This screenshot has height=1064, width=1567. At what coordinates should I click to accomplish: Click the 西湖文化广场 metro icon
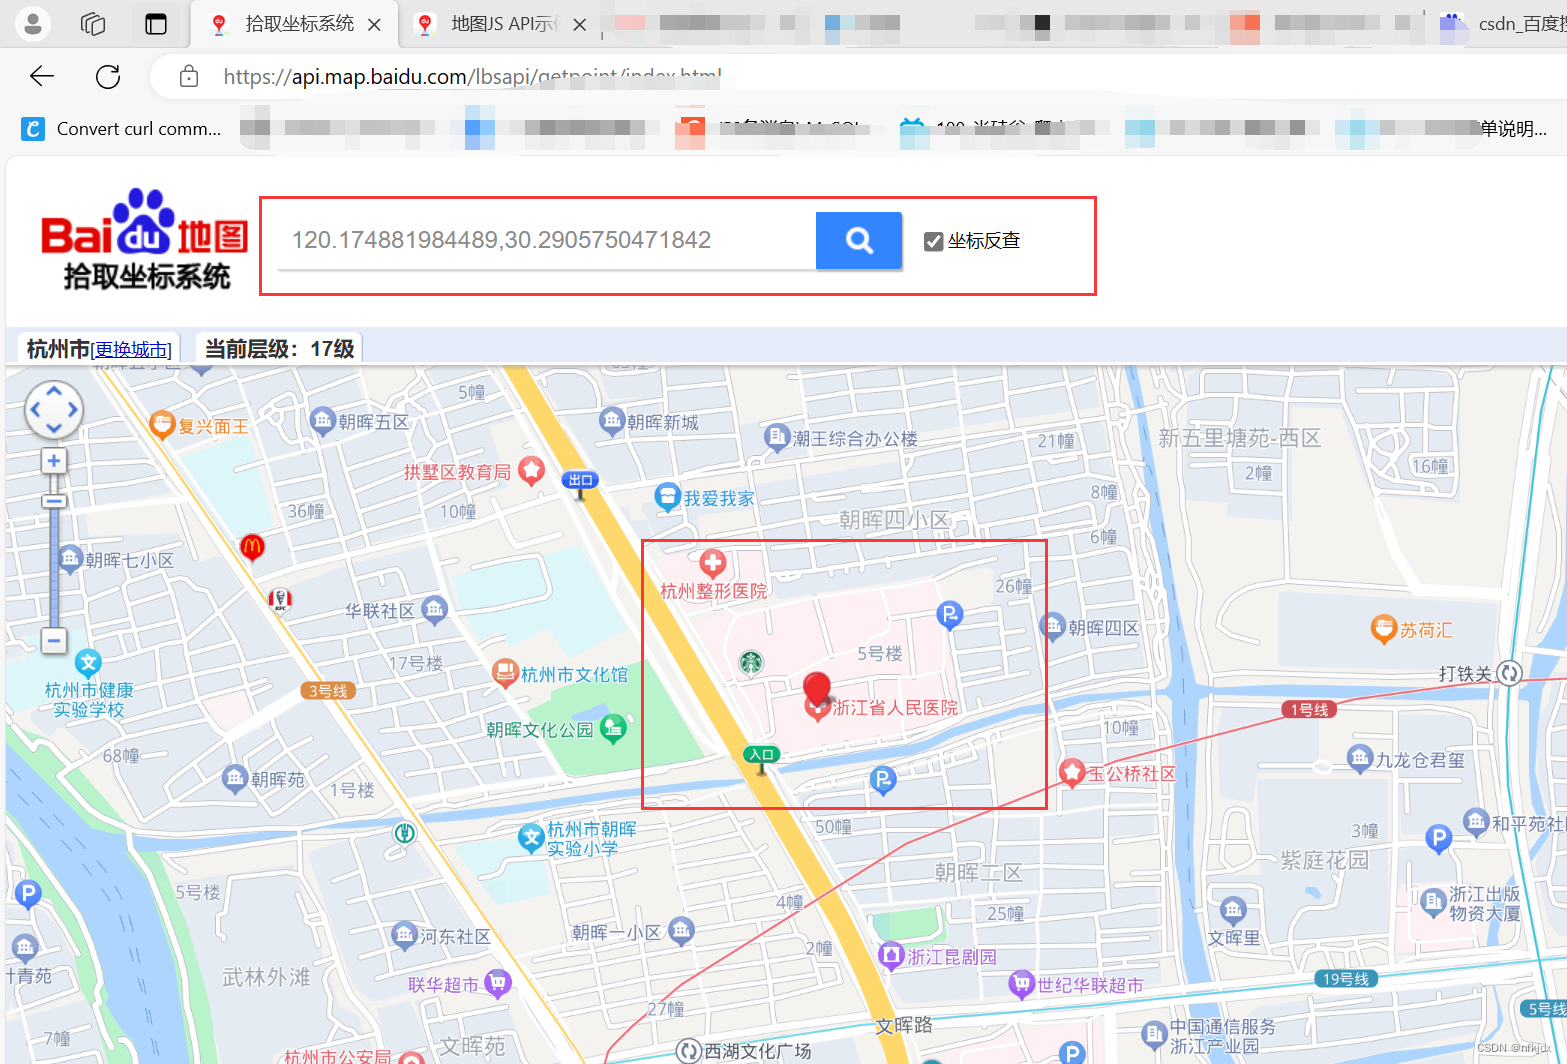pyautogui.click(x=689, y=1051)
